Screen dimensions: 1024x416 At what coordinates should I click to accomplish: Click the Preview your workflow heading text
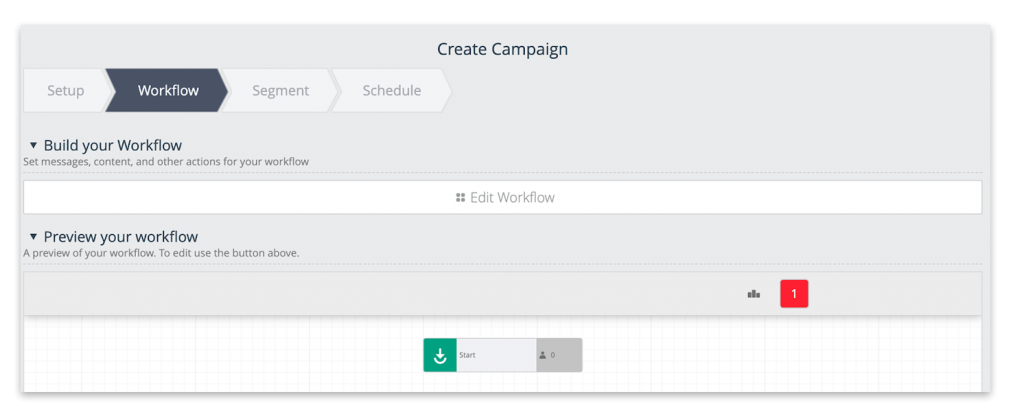pos(121,236)
